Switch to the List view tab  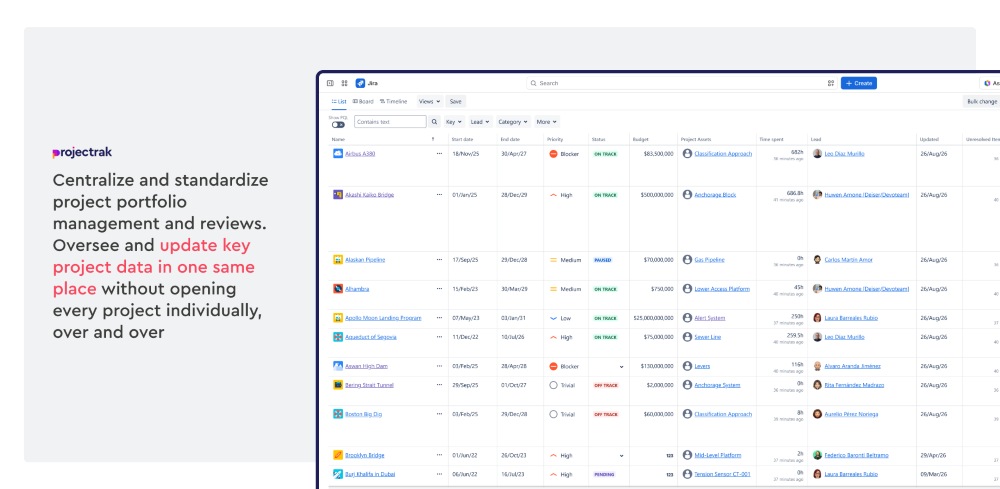(339, 101)
